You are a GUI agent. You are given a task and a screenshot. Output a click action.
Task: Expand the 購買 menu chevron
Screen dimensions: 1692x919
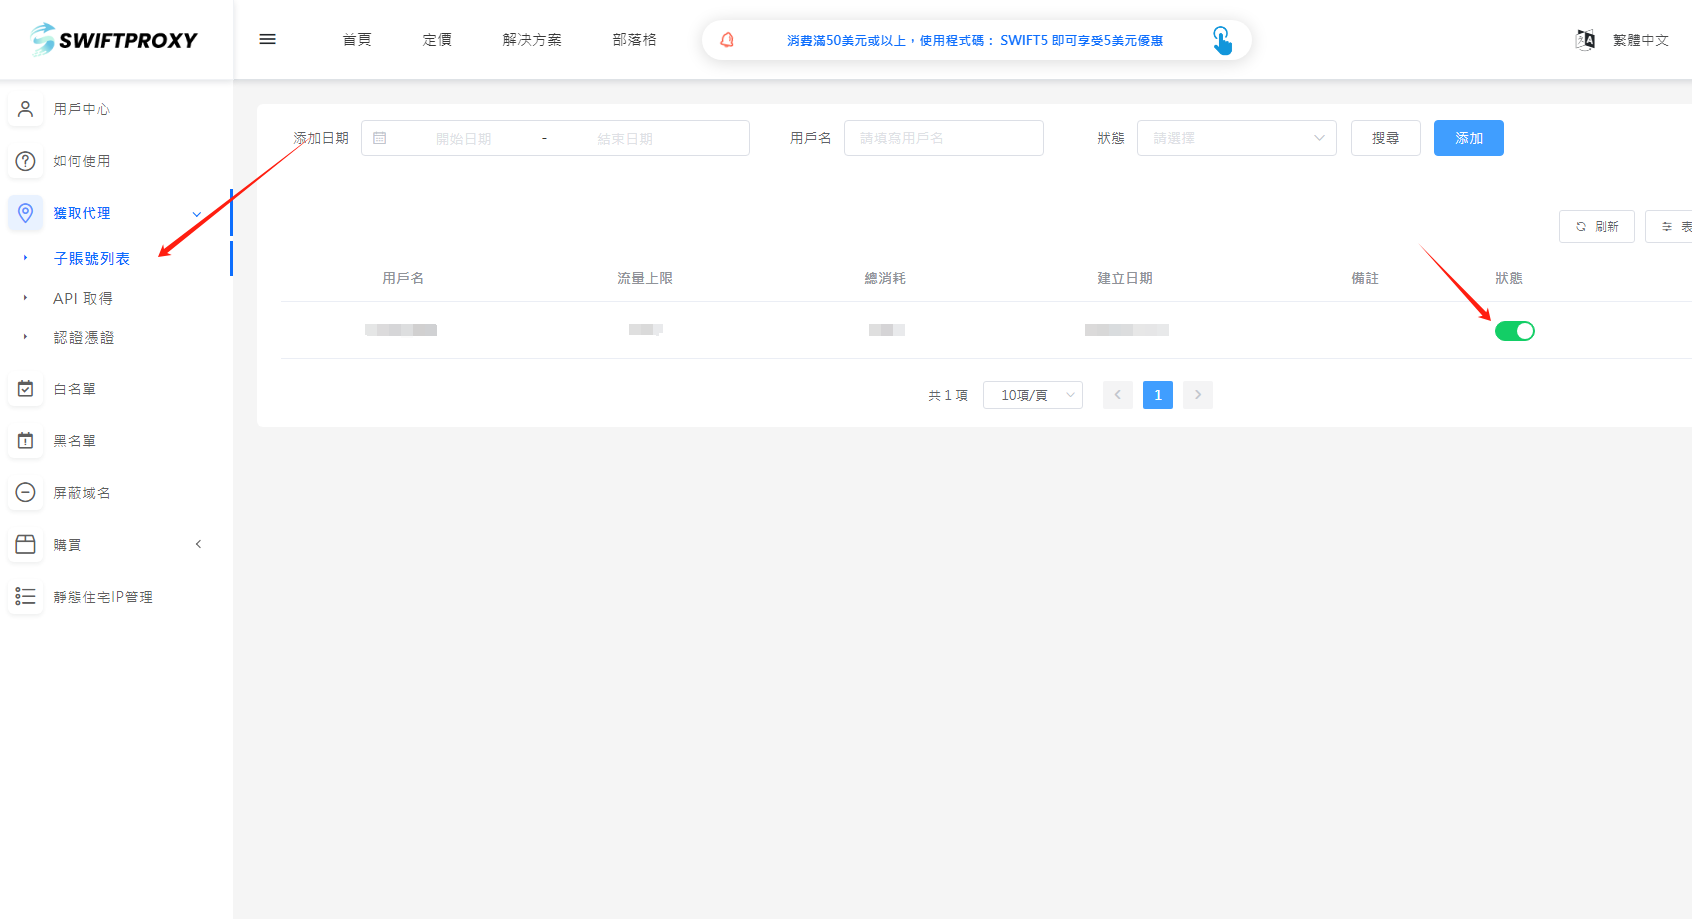click(x=198, y=545)
